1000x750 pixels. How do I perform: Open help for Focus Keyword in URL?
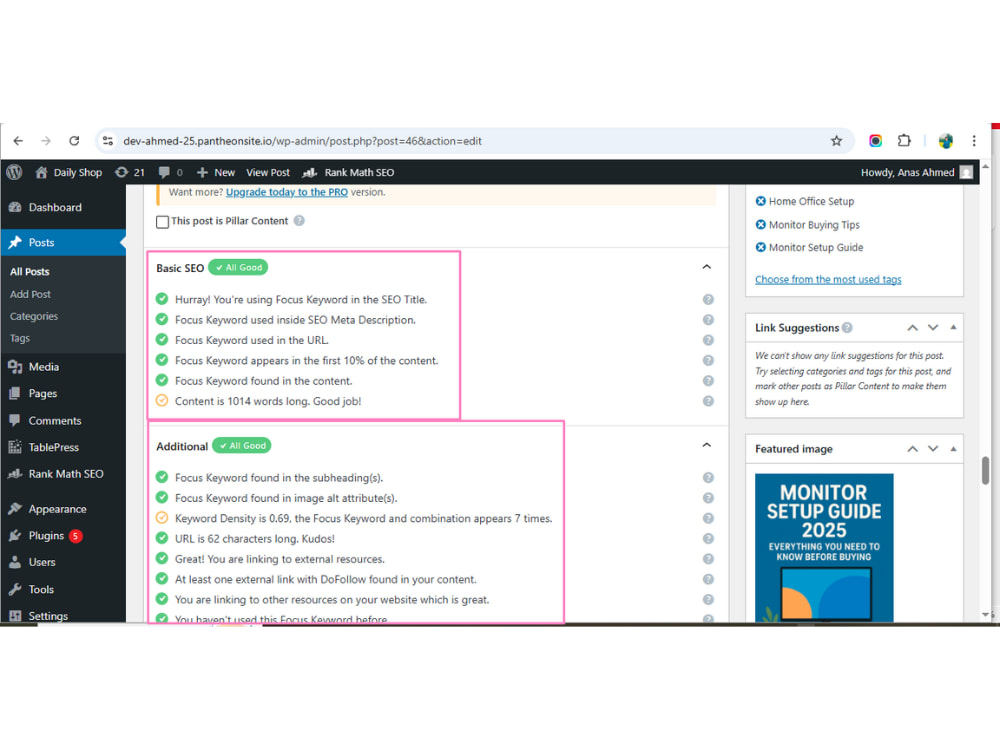708,340
